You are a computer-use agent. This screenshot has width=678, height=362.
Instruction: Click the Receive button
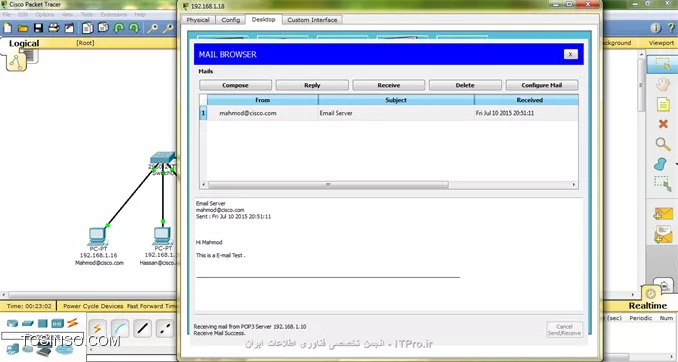pyautogui.click(x=388, y=85)
